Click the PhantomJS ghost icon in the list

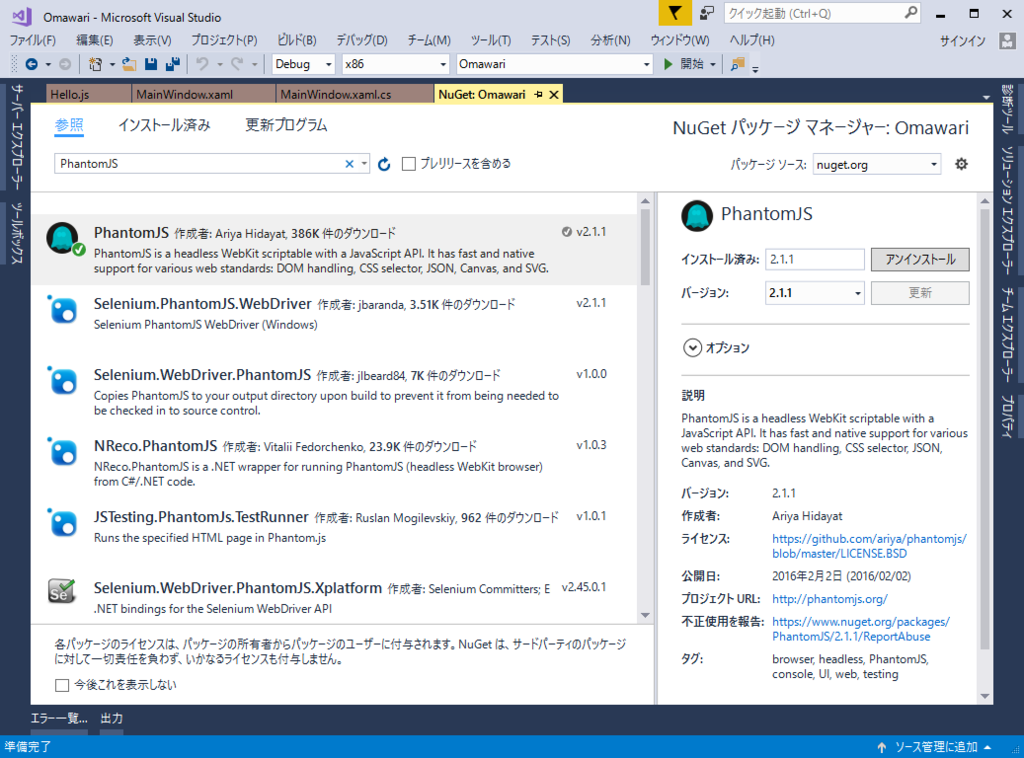pyautogui.click(x=63, y=238)
